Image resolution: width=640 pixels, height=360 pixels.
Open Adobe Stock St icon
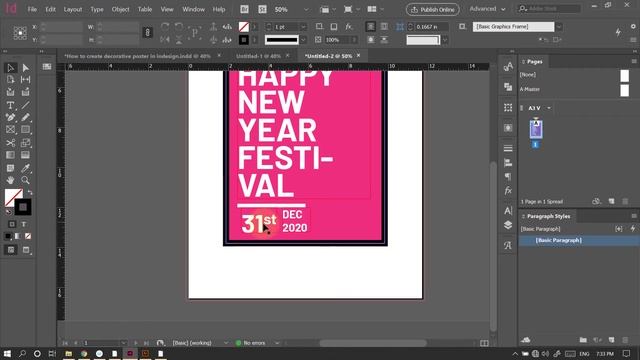262,9
